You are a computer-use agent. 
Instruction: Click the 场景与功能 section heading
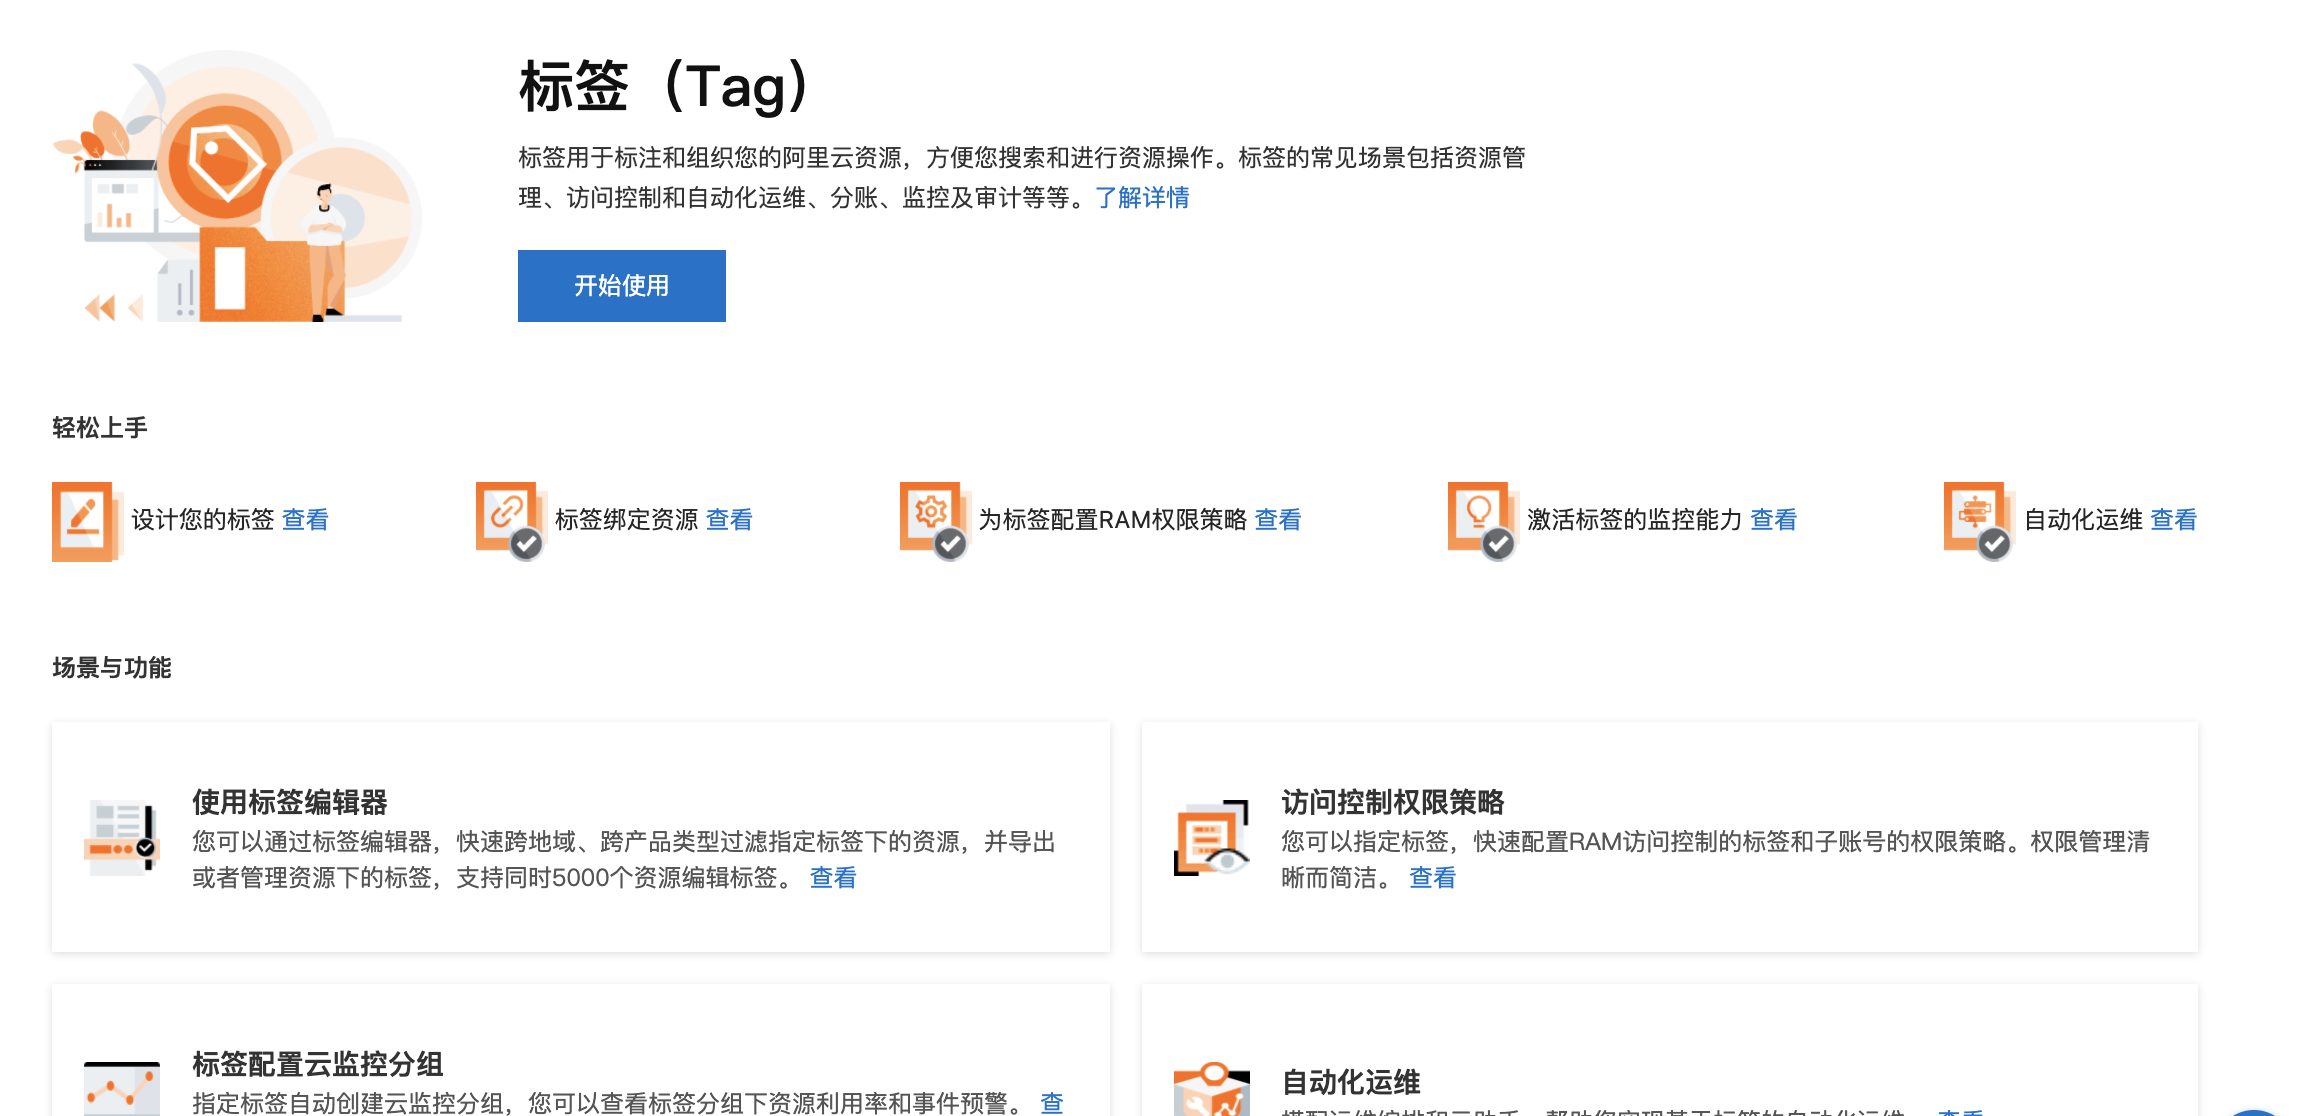112,668
